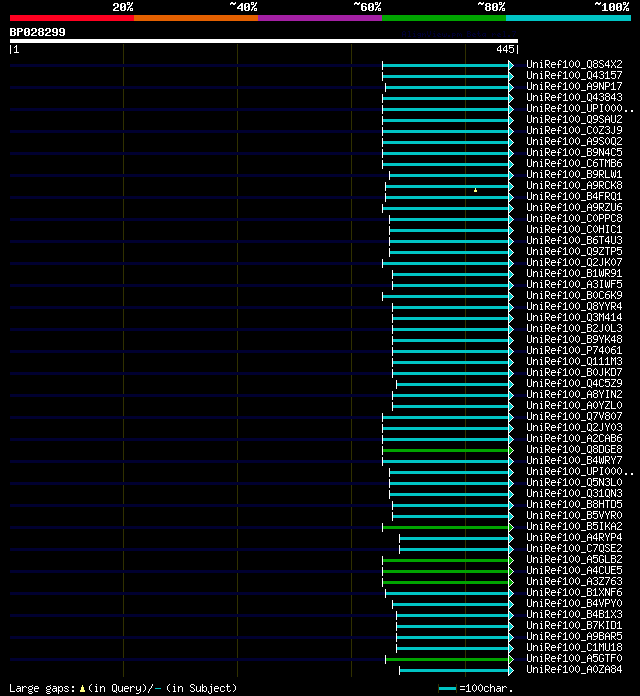This screenshot has height=696, width=640.
Task: Select the UniRef100_Q2JK07 label
Action: [574, 262]
